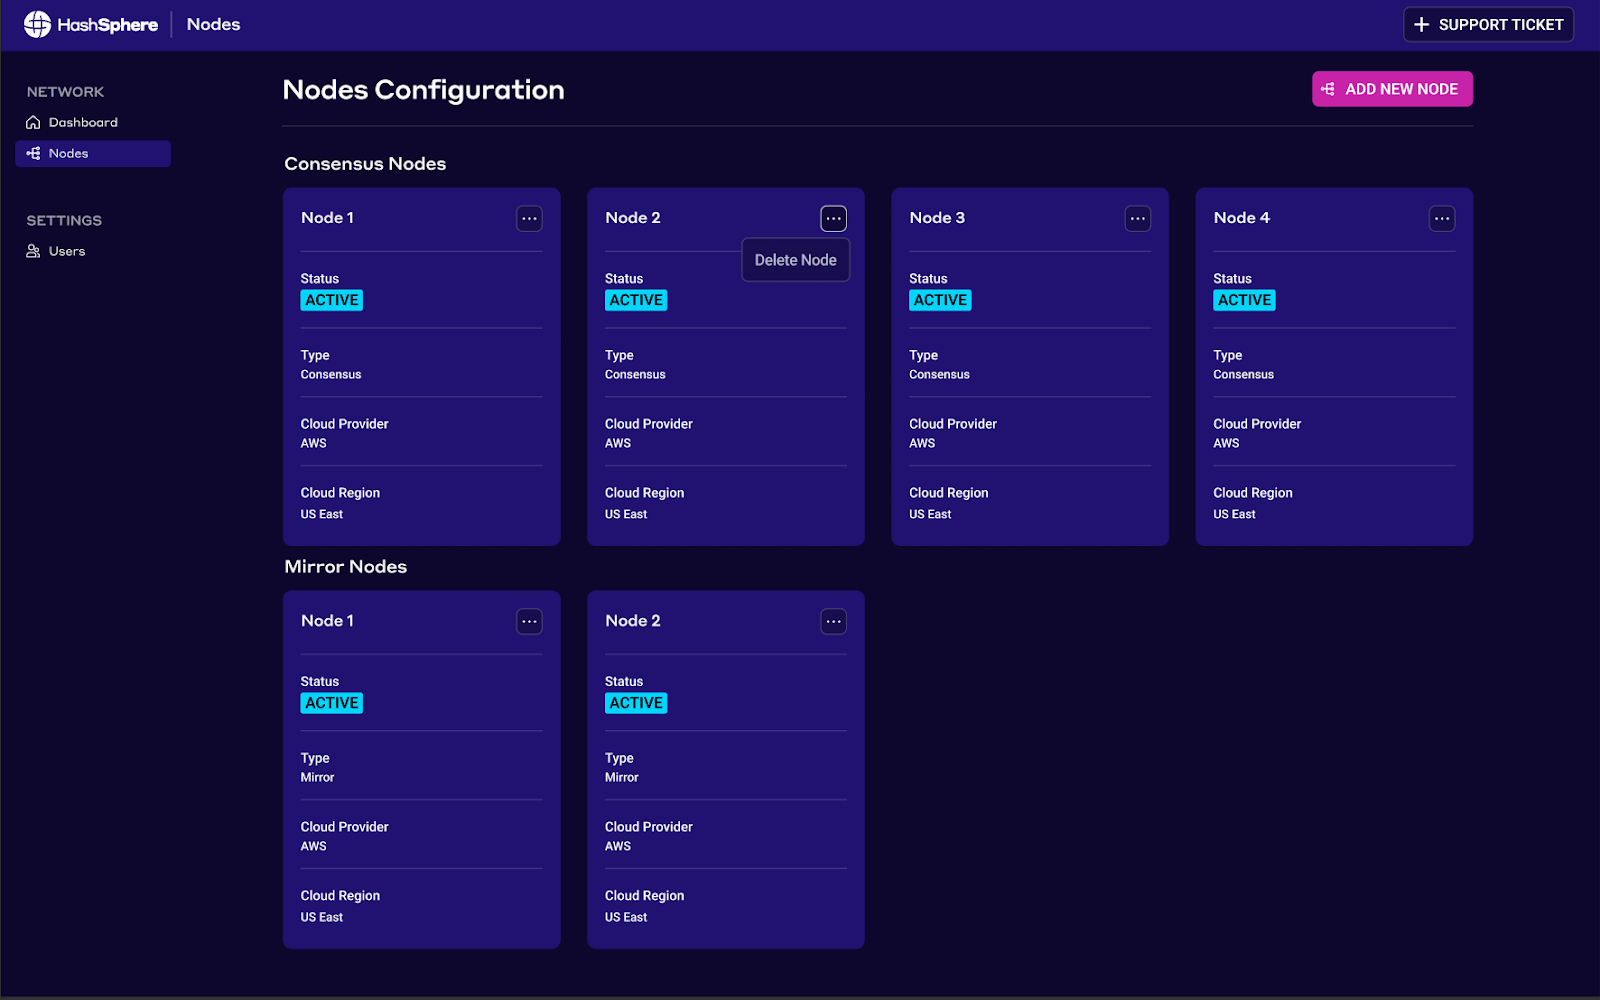Go to Users under Settings

click(66, 251)
